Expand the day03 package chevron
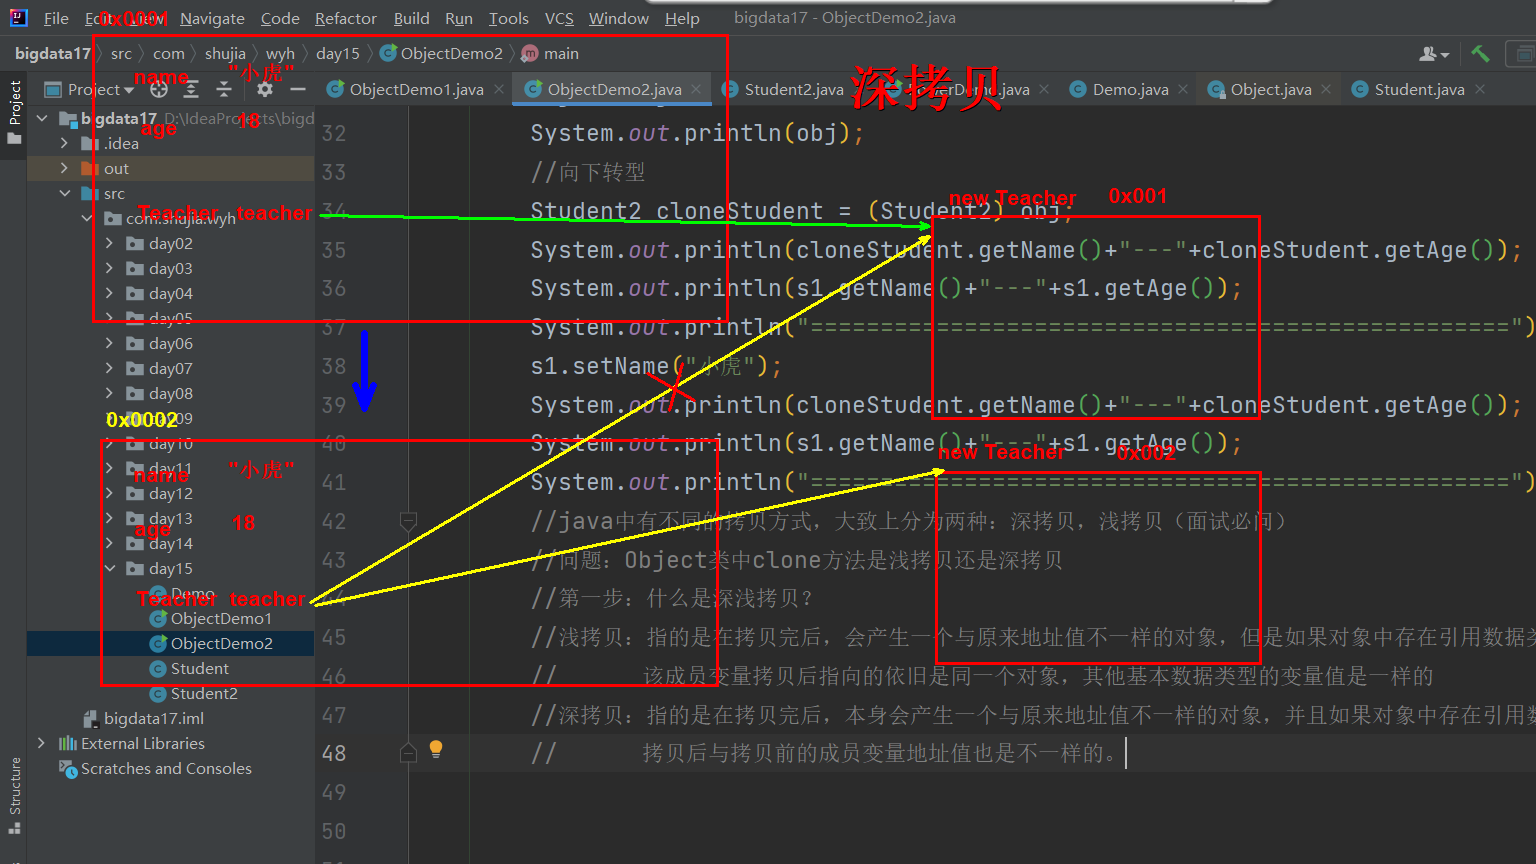Screen dimensions: 1536x864 click(x=109, y=268)
